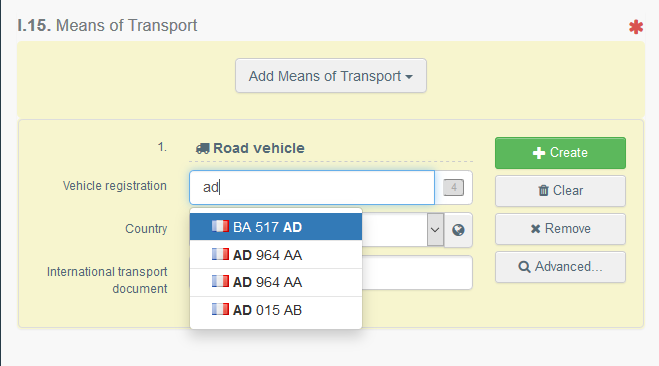Click the truck icon next to Road vehicle

[203, 148]
